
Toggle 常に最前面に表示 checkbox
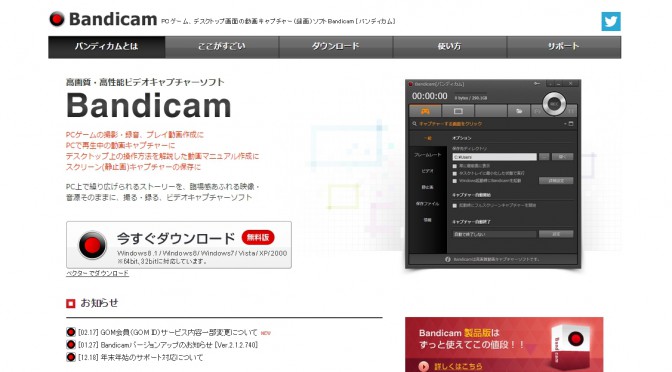click(455, 166)
